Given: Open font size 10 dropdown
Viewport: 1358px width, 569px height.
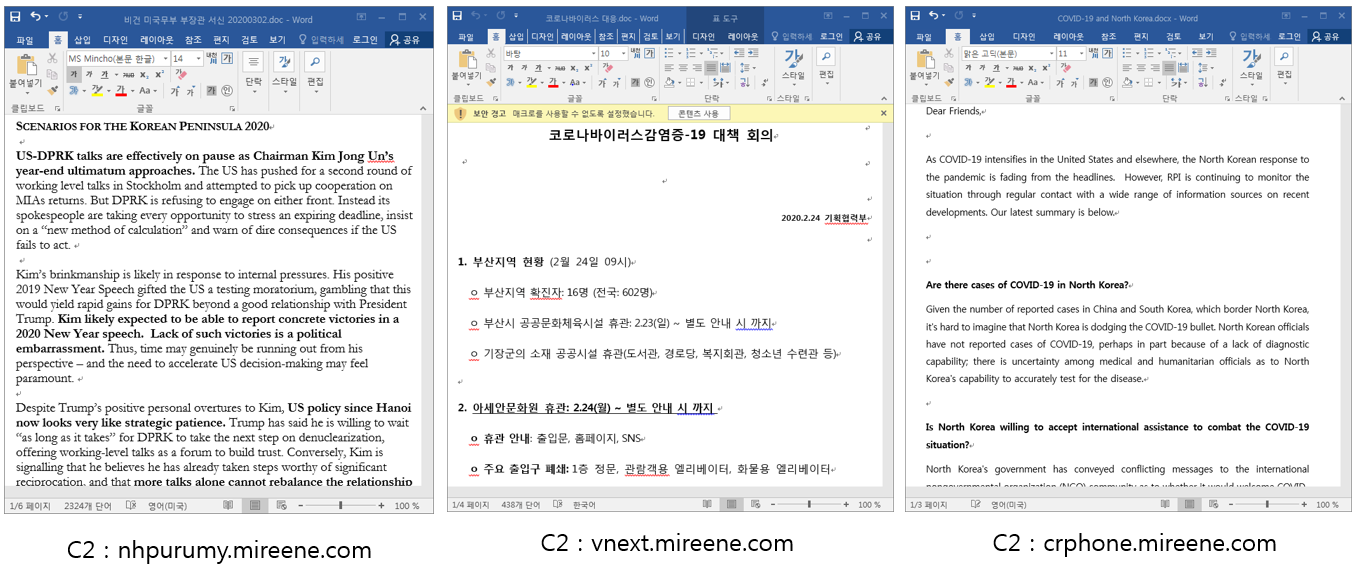Looking at the screenshot, I should (623, 53).
